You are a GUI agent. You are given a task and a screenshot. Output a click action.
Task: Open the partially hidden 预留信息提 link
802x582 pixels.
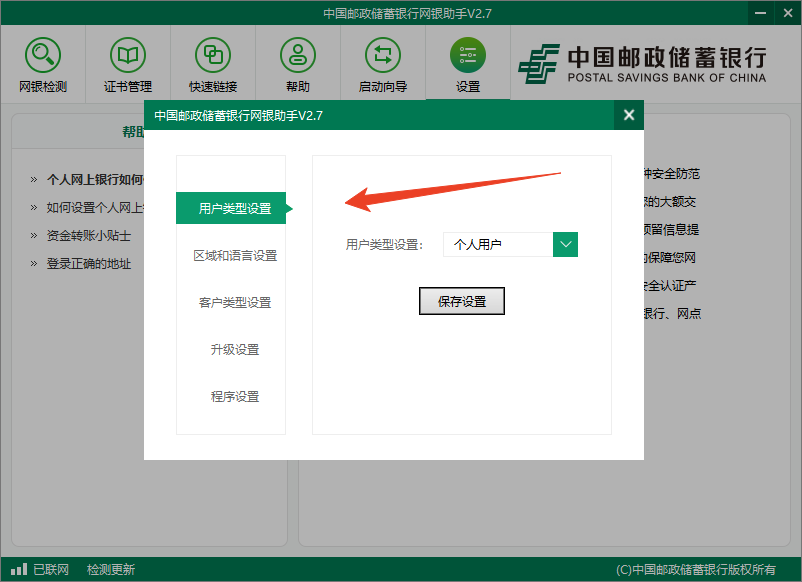(672, 230)
